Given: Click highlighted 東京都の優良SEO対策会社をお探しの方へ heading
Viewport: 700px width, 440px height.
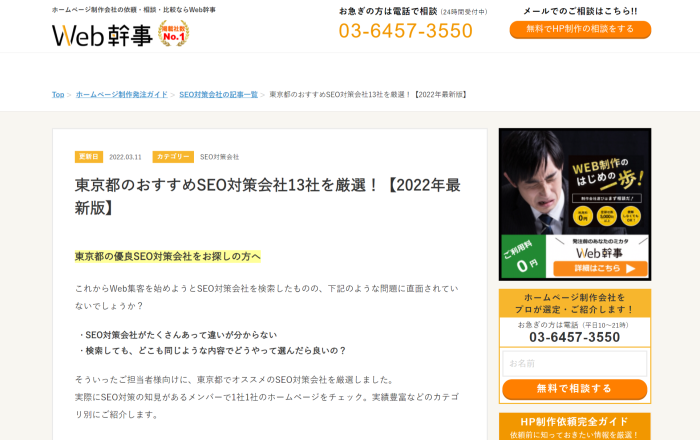Looking at the screenshot, I should point(168,257).
